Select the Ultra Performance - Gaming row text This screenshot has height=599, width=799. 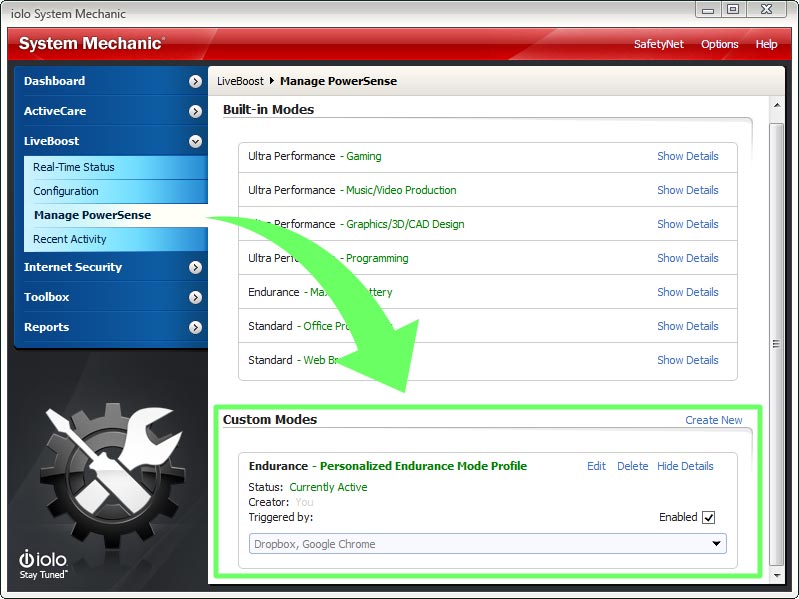(x=314, y=156)
